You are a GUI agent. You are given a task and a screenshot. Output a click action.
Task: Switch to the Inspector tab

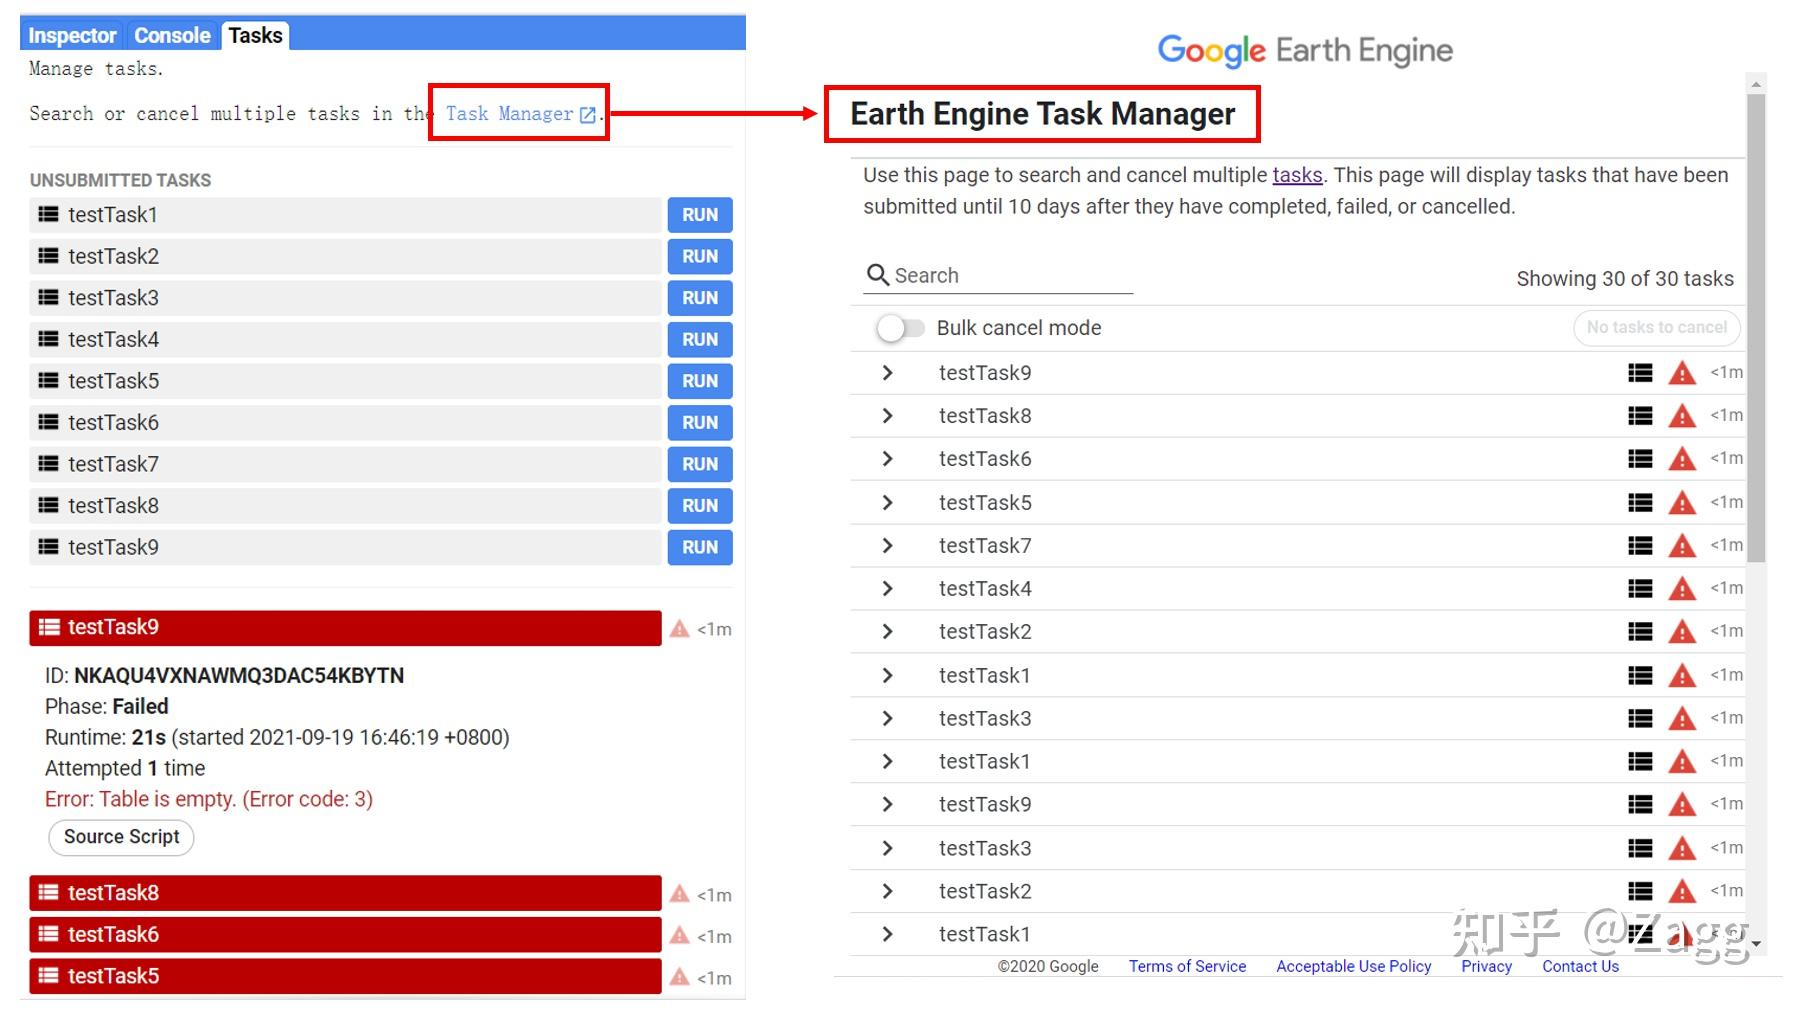click(71, 35)
